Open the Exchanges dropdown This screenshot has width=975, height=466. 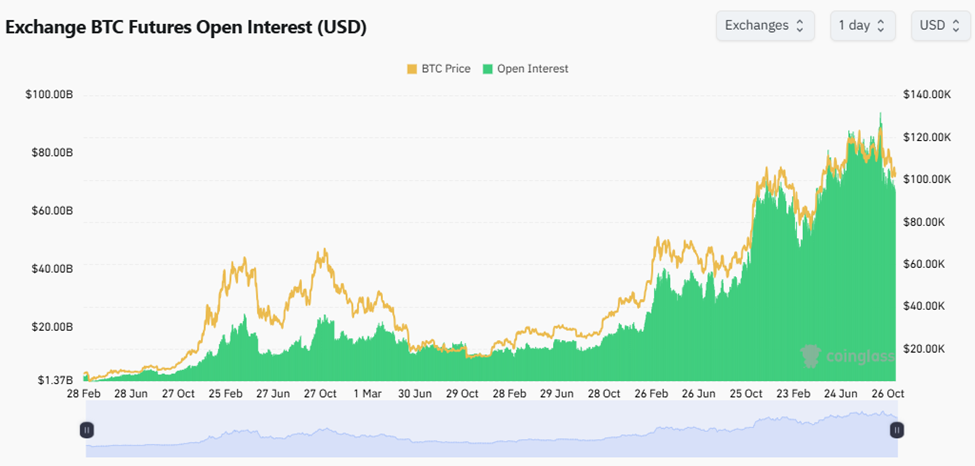(x=764, y=26)
